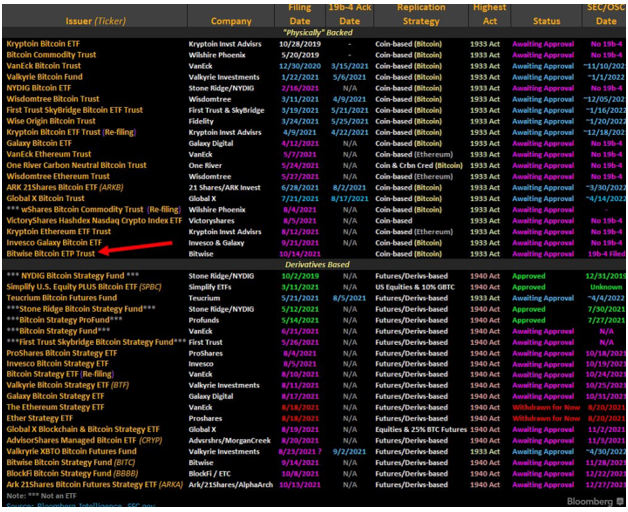
Task: Select the 19b-4 Filed cell for Bitwise
Action: tap(606, 254)
